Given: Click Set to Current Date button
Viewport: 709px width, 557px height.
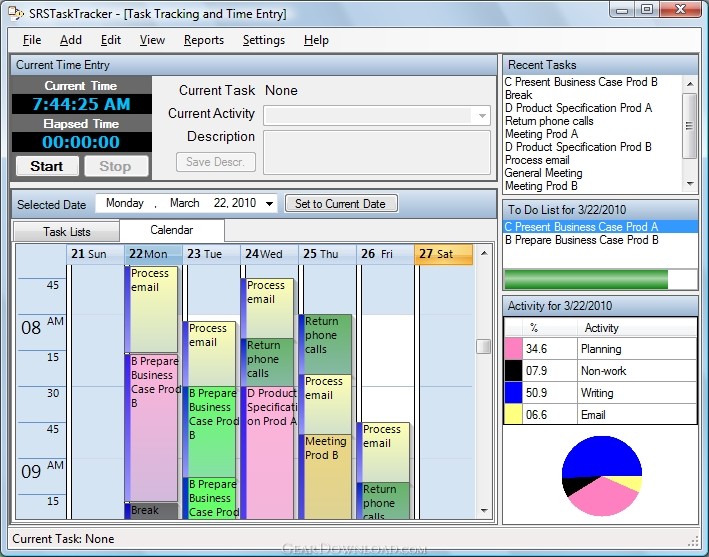Looking at the screenshot, I should point(341,203).
